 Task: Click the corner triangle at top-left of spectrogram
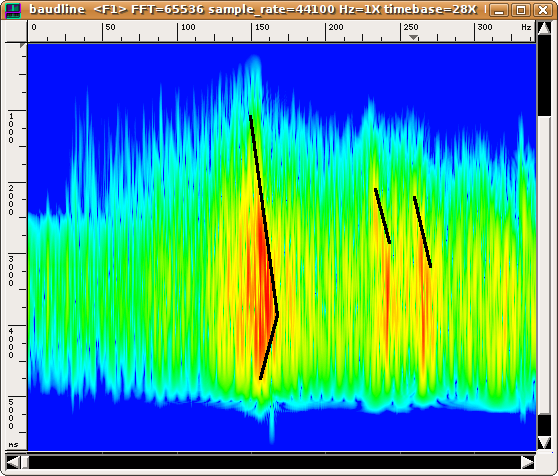[23, 46]
